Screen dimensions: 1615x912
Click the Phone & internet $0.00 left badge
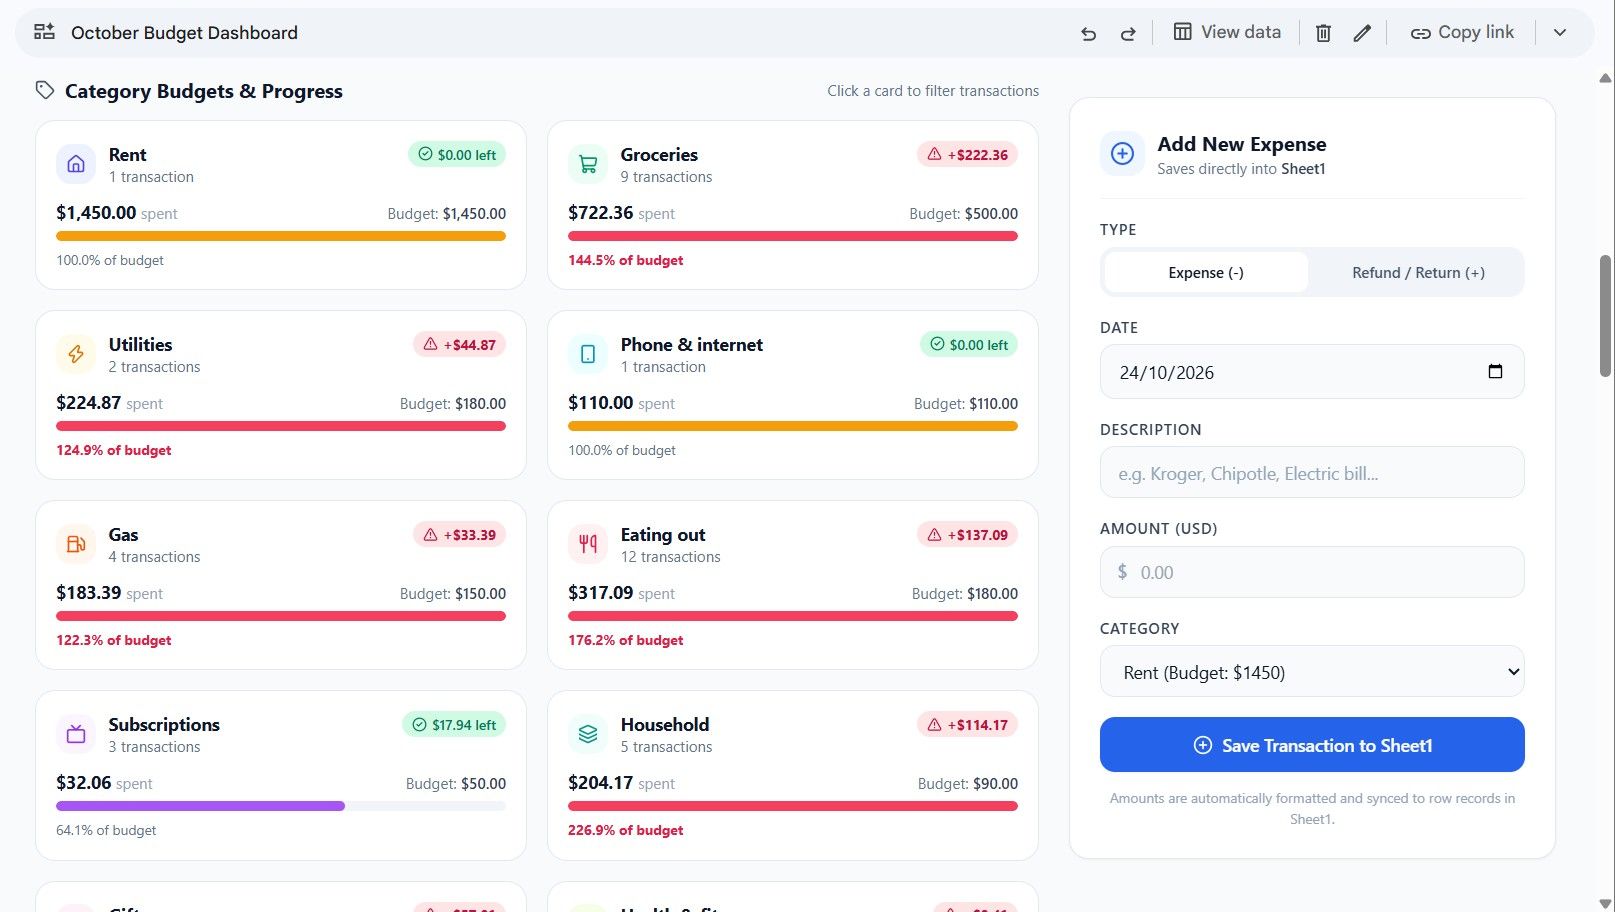point(969,345)
